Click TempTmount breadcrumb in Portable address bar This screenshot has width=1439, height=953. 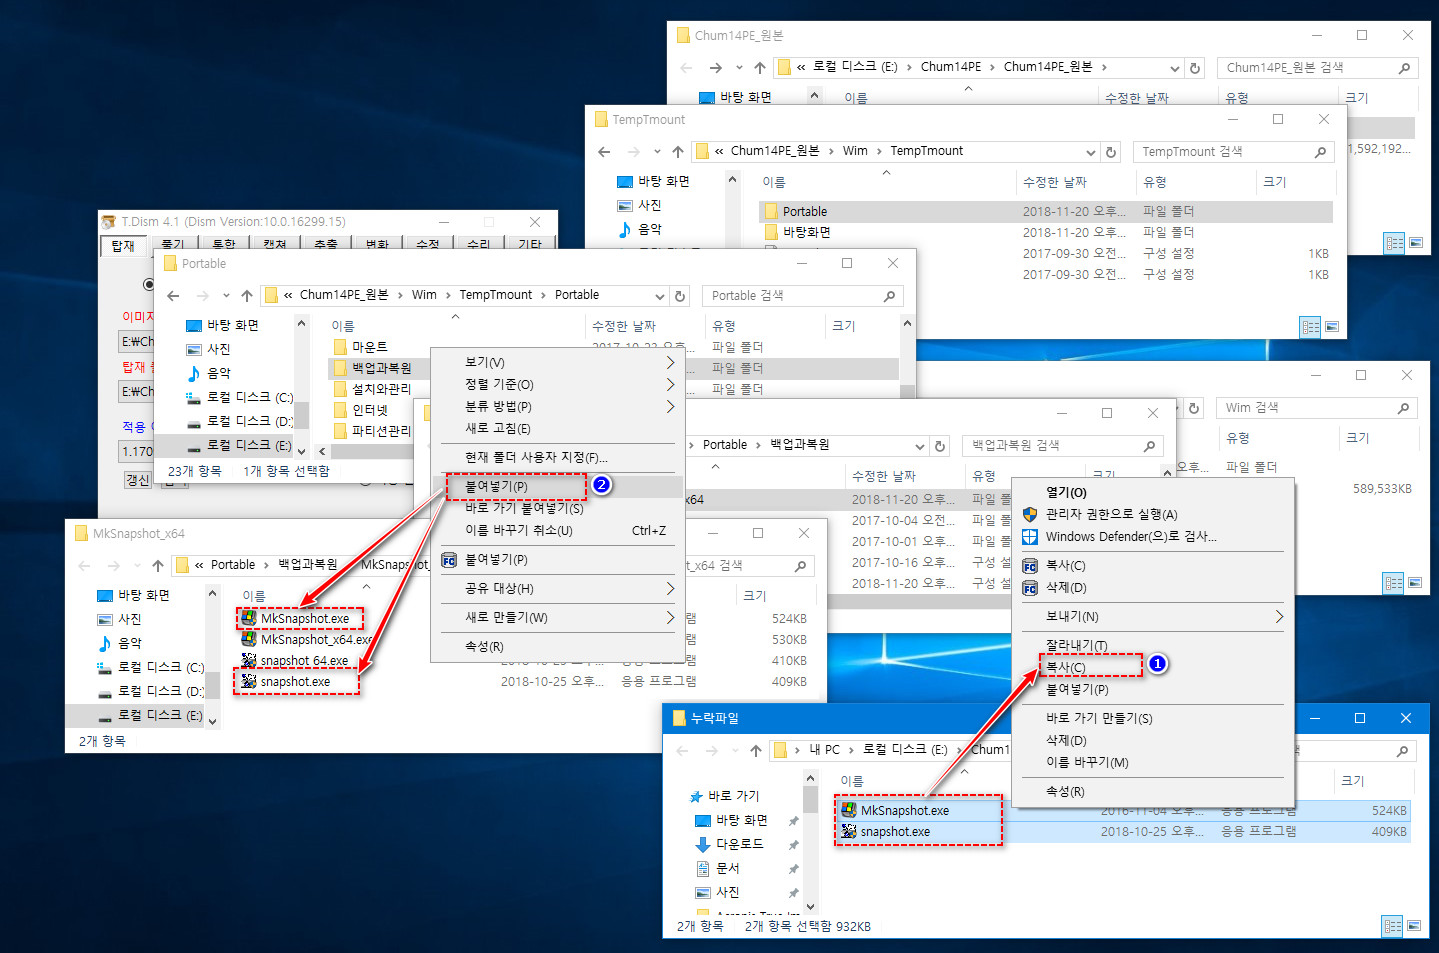point(496,295)
